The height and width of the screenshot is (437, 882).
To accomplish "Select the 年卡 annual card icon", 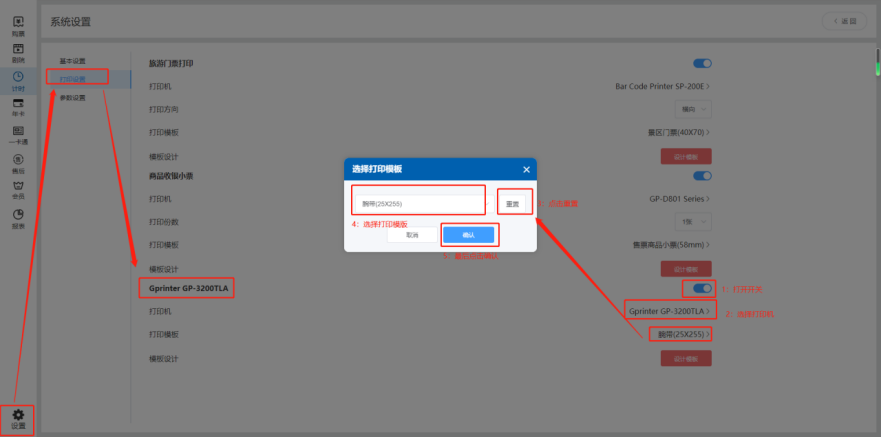I will tap(18, 107).
